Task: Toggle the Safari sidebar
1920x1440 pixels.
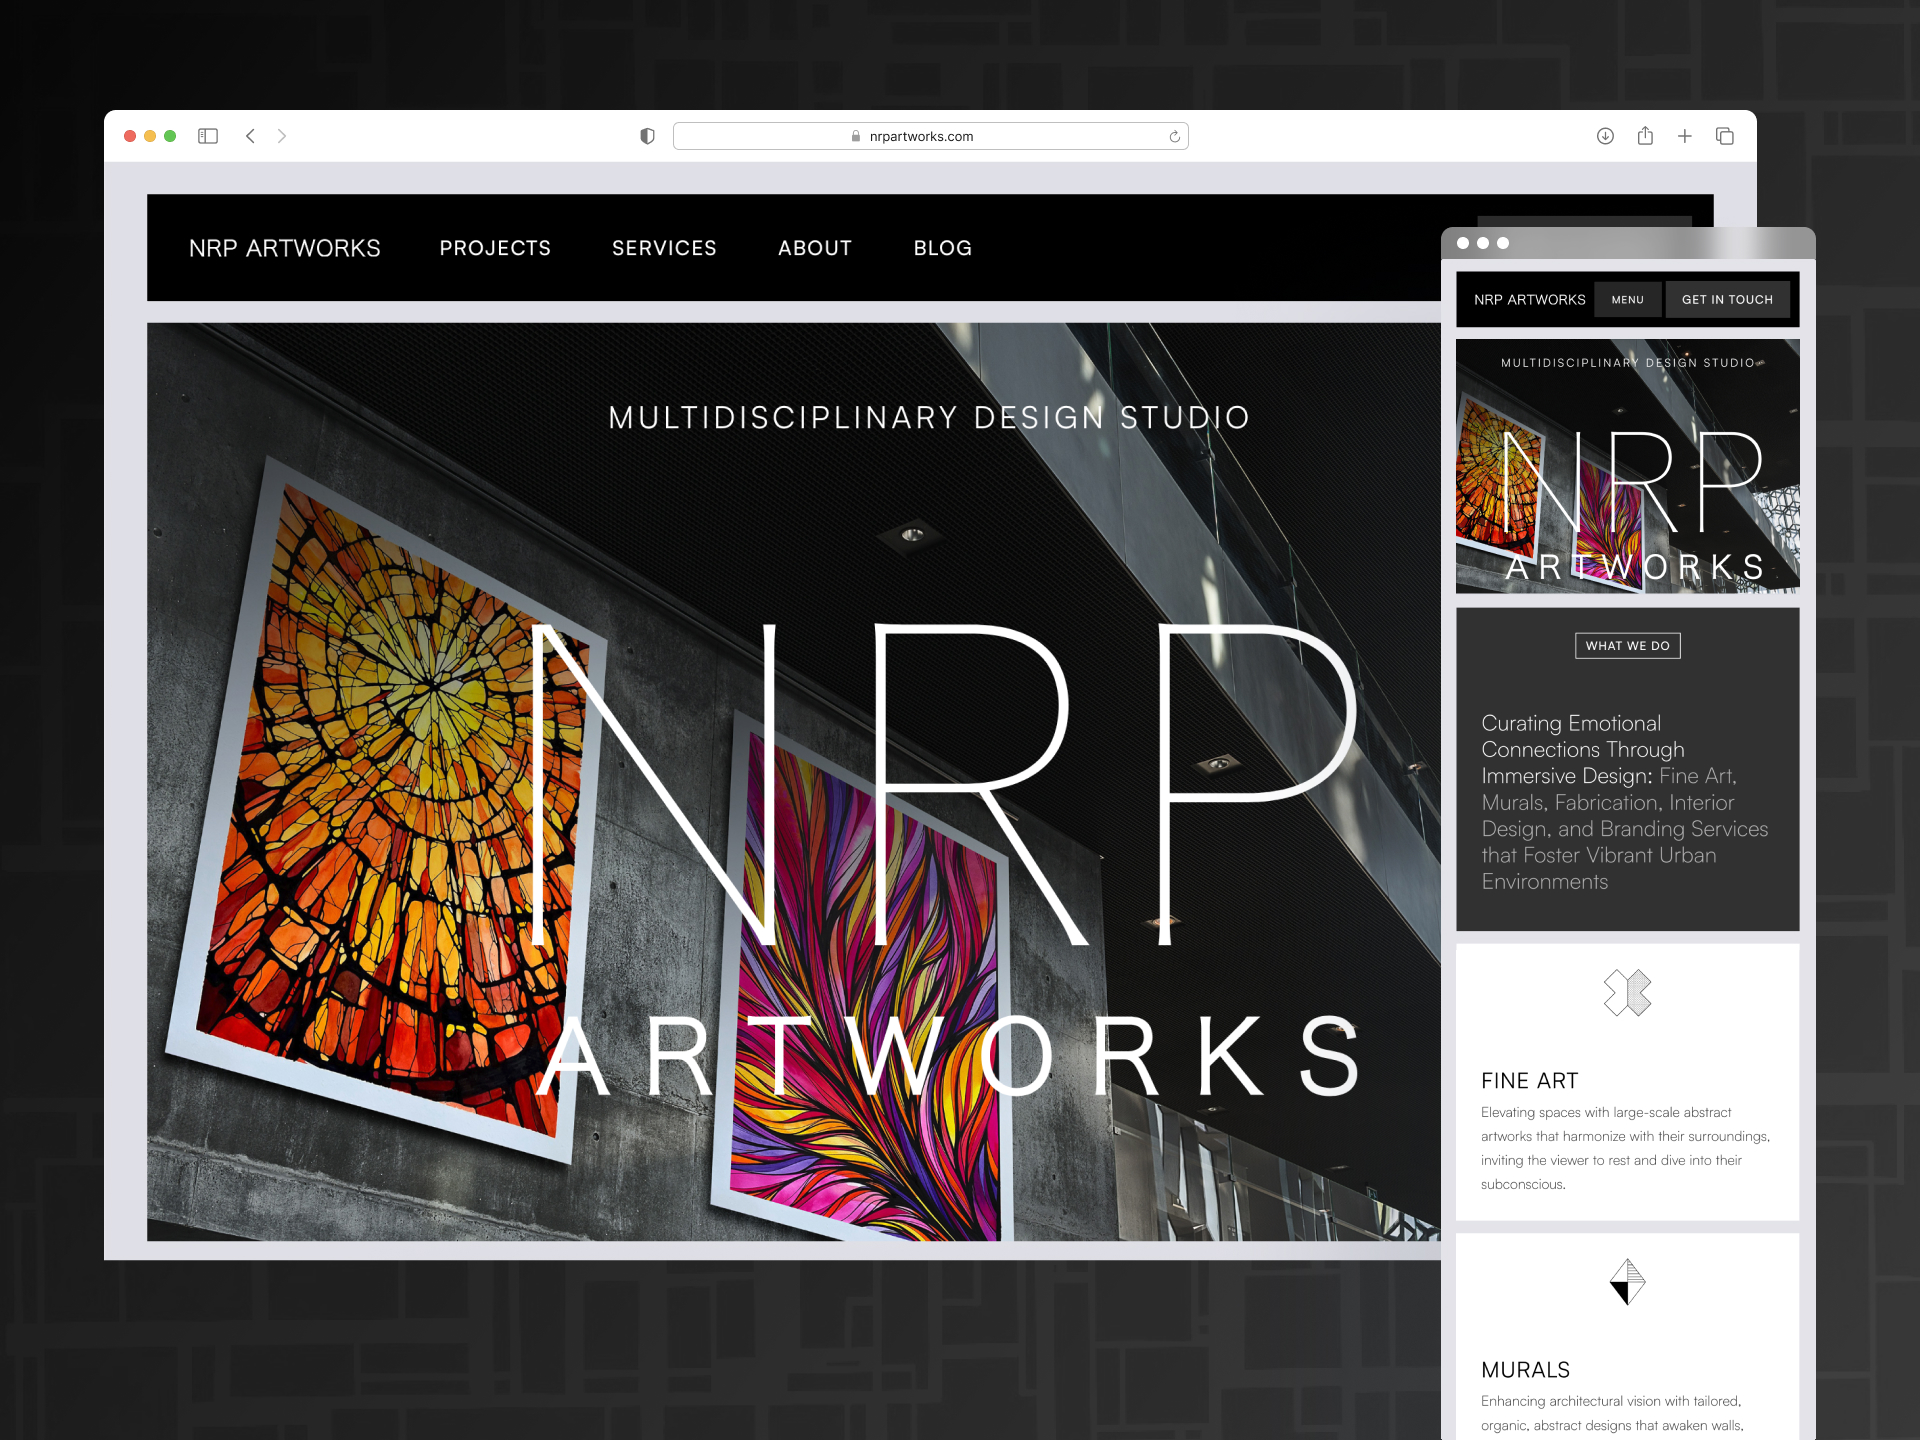Action: click(208, 135)
